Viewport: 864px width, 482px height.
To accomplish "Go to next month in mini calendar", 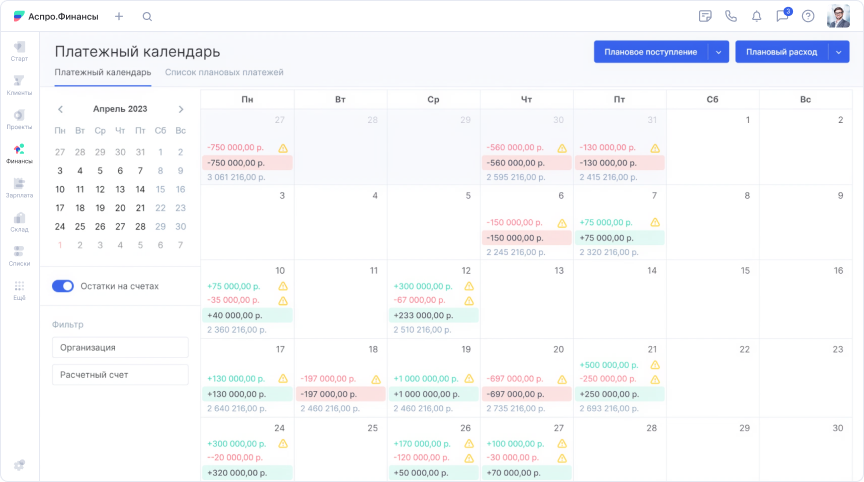I will 181,109.
